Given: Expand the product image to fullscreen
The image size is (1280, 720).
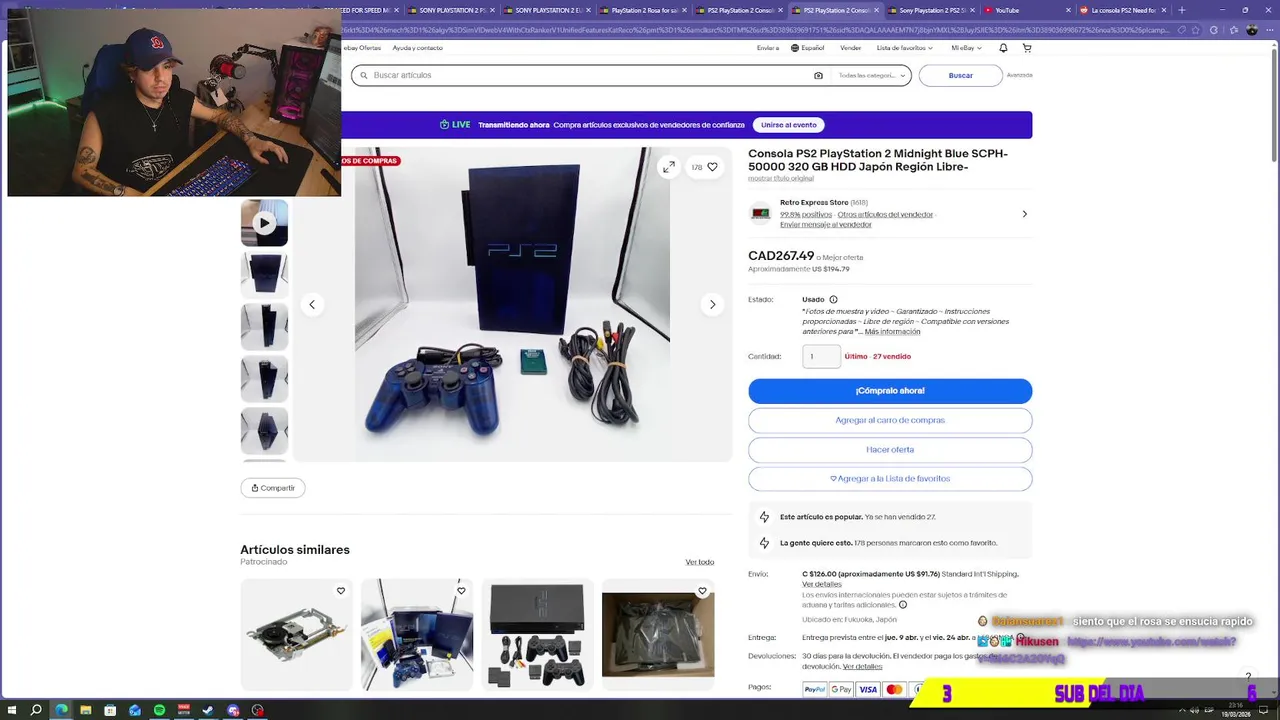Looking at the screenshot, I should (669, 167).
